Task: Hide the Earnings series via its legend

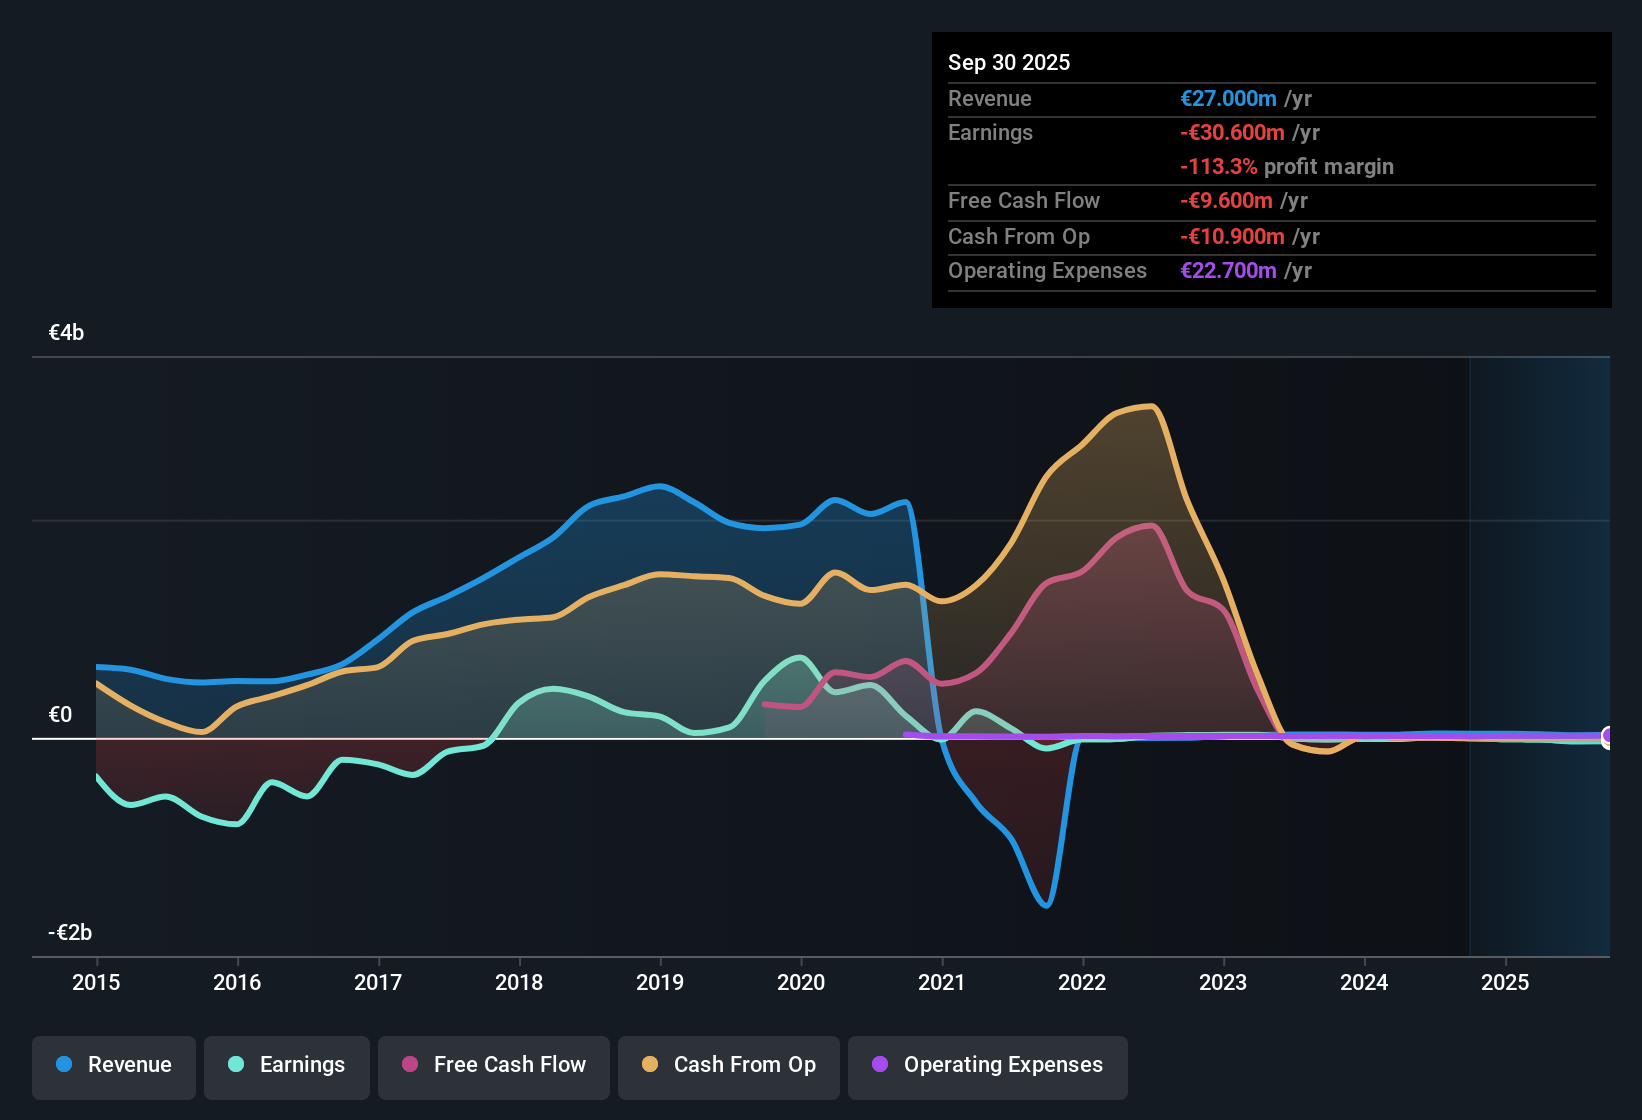Action: point(286,1065)
